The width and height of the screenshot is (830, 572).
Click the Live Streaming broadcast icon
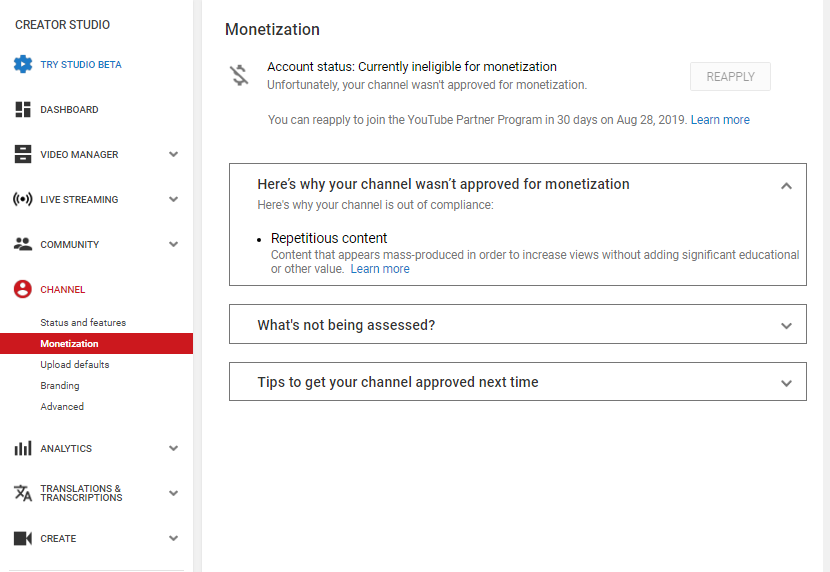pyautogui.click(x=23, y=199)
